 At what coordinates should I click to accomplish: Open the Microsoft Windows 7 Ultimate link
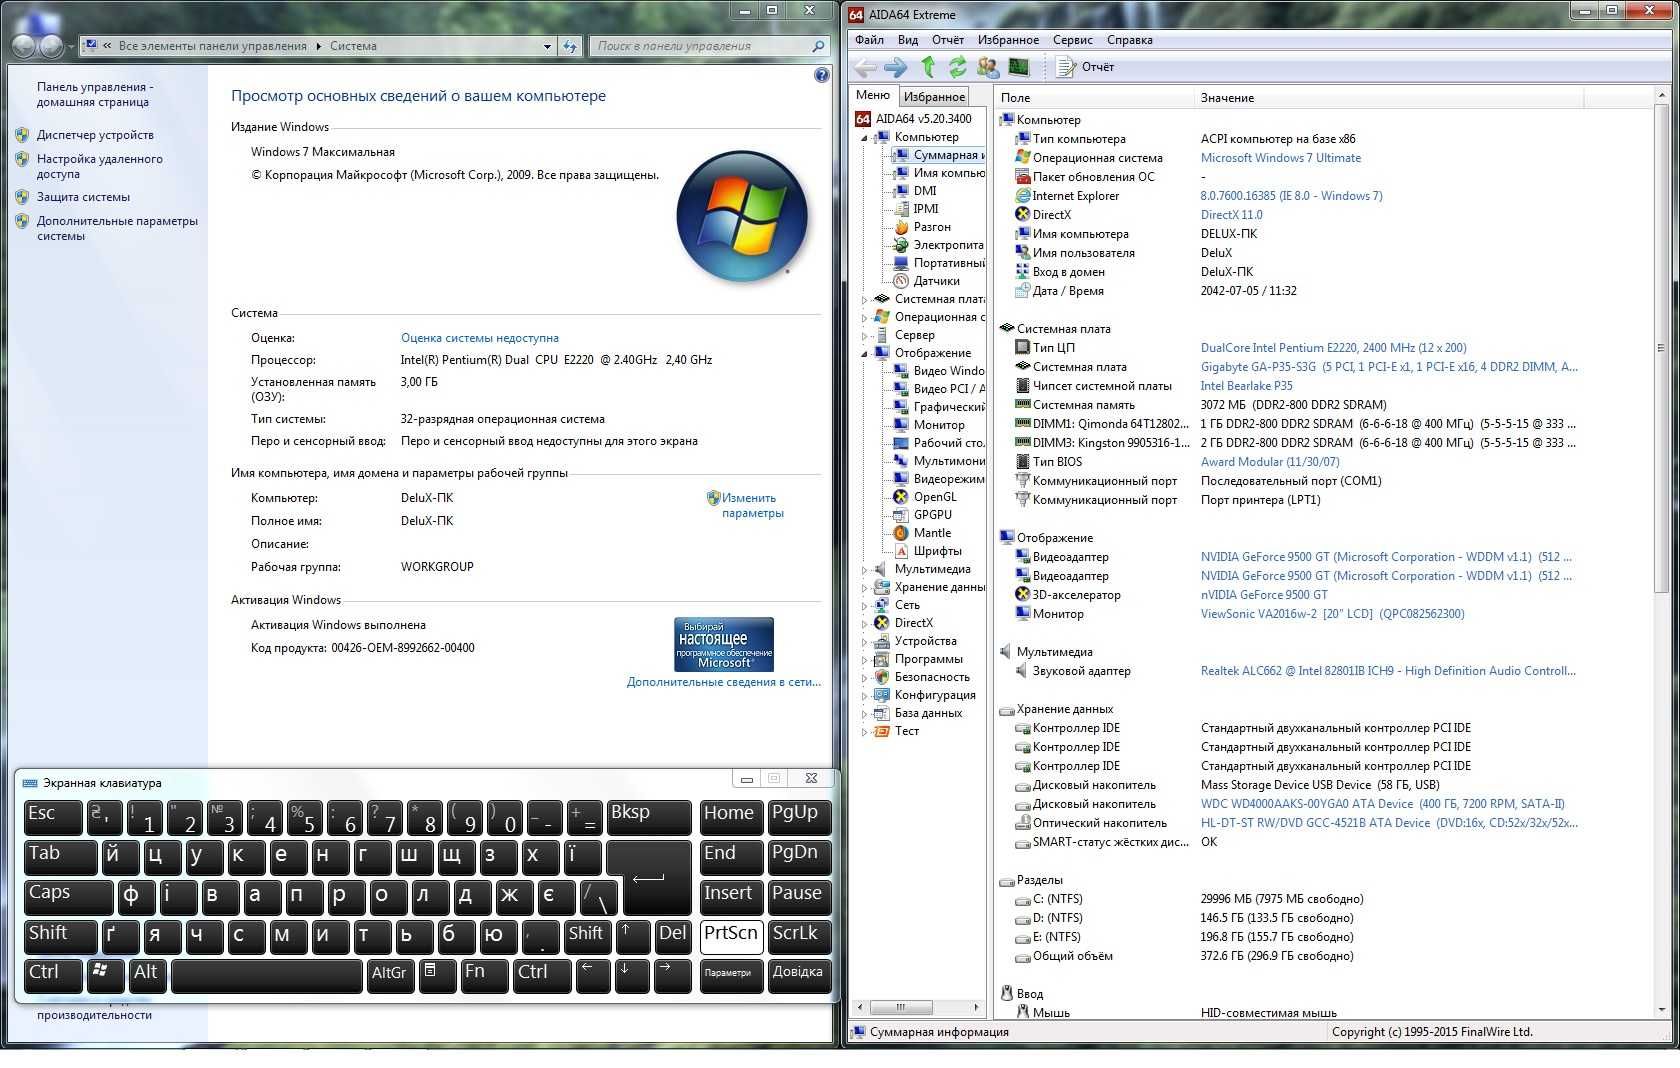pyautogui.click(x=1280, y=158)
